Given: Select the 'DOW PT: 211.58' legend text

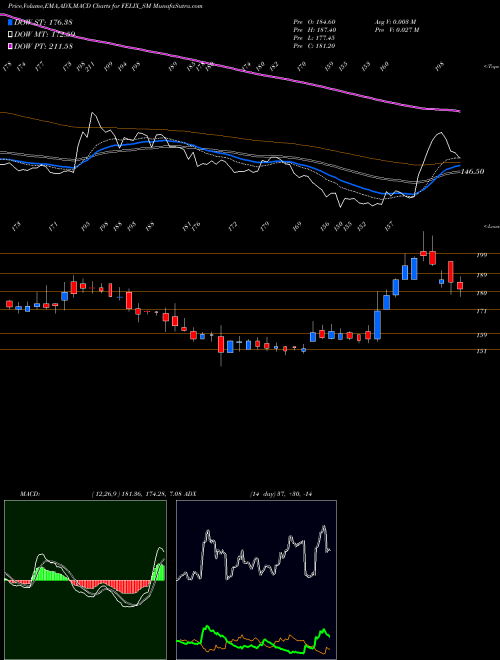Looking at the screenshot, I should click(44, 46).
